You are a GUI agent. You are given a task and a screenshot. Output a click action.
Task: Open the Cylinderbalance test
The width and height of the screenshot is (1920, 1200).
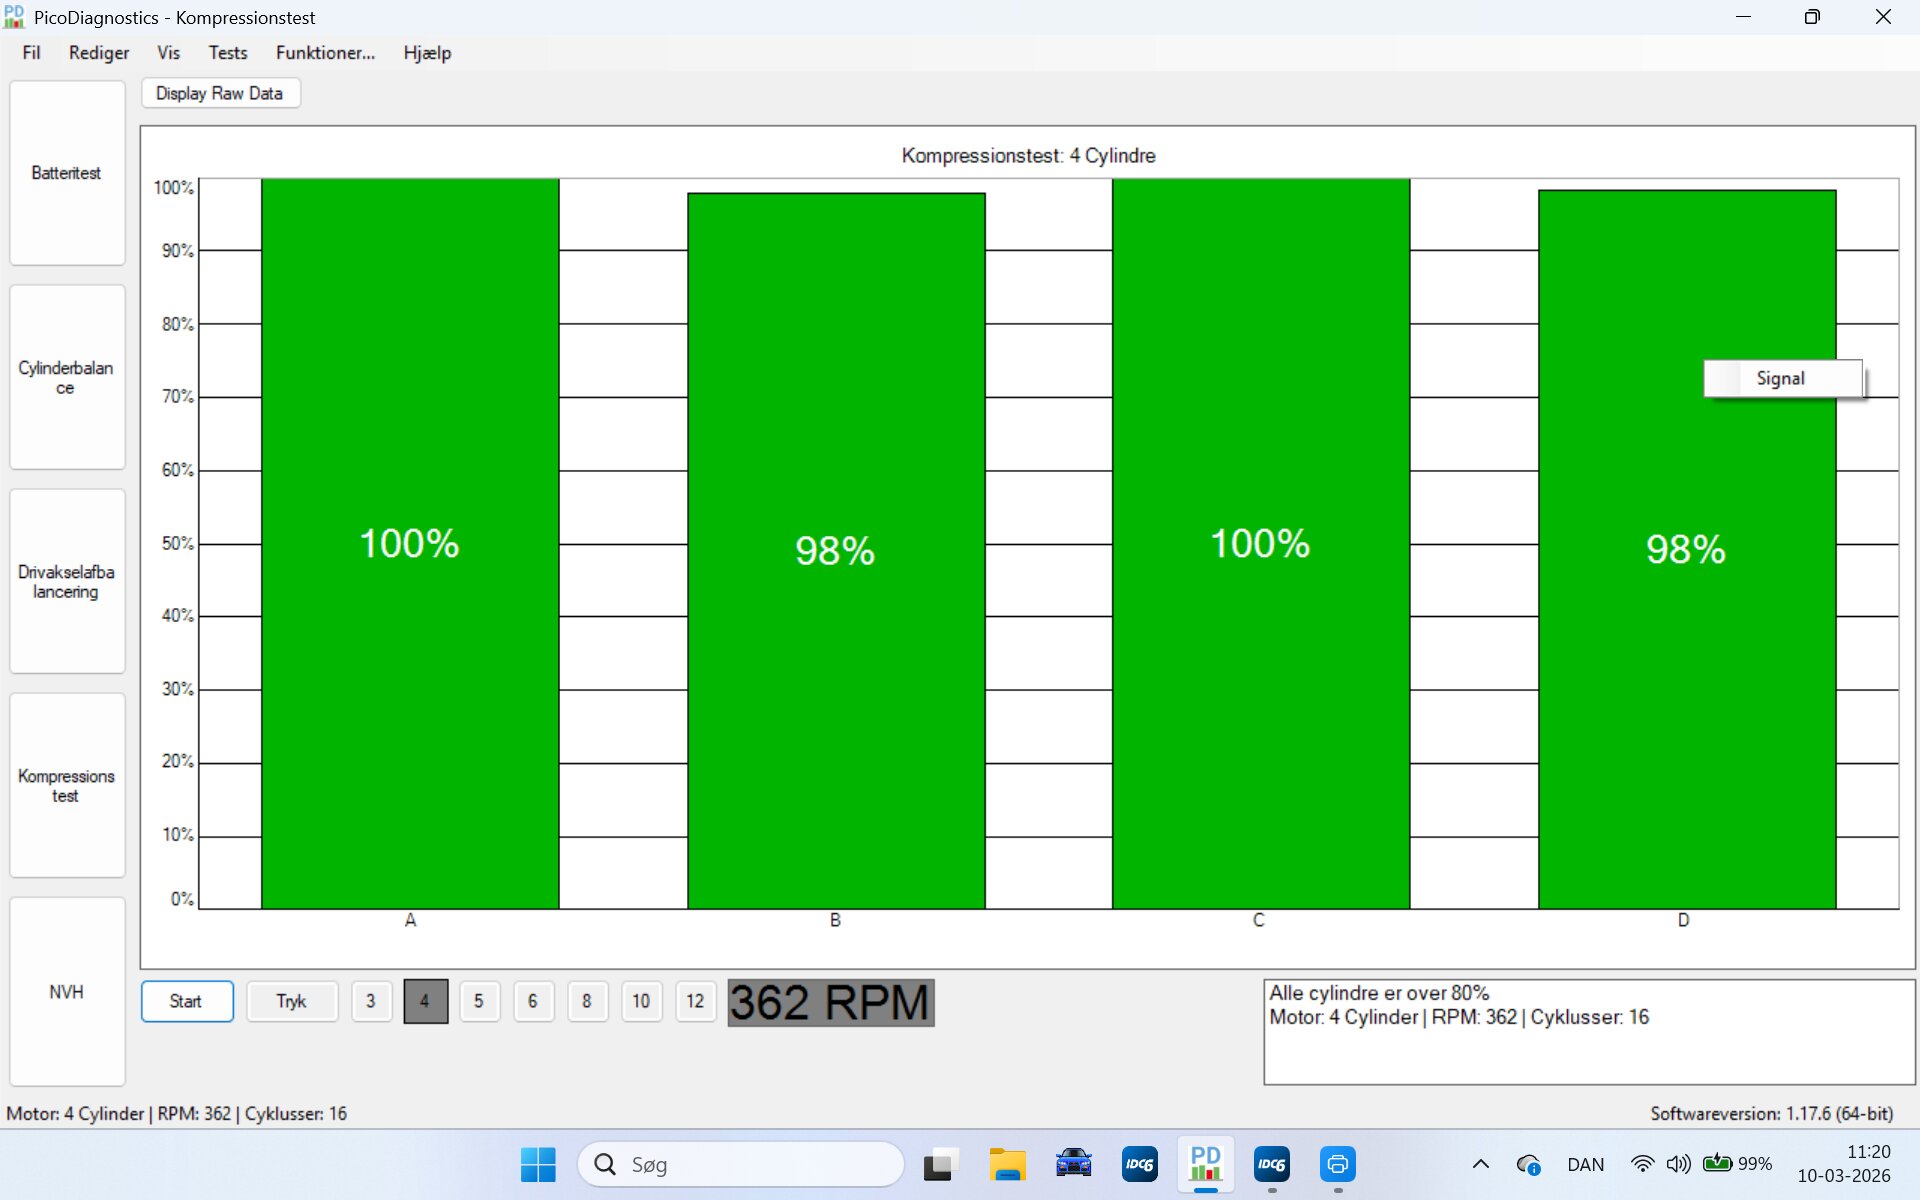[66, 377]
